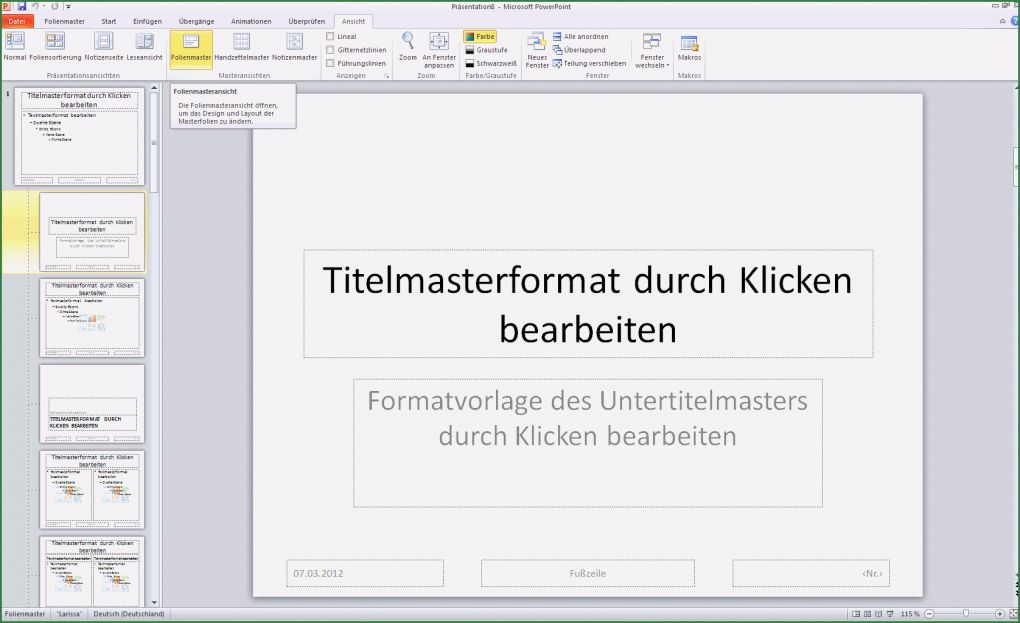Select the Graustufe color mode
This screenshot has height=623, width=1020.
coord(485,50)
